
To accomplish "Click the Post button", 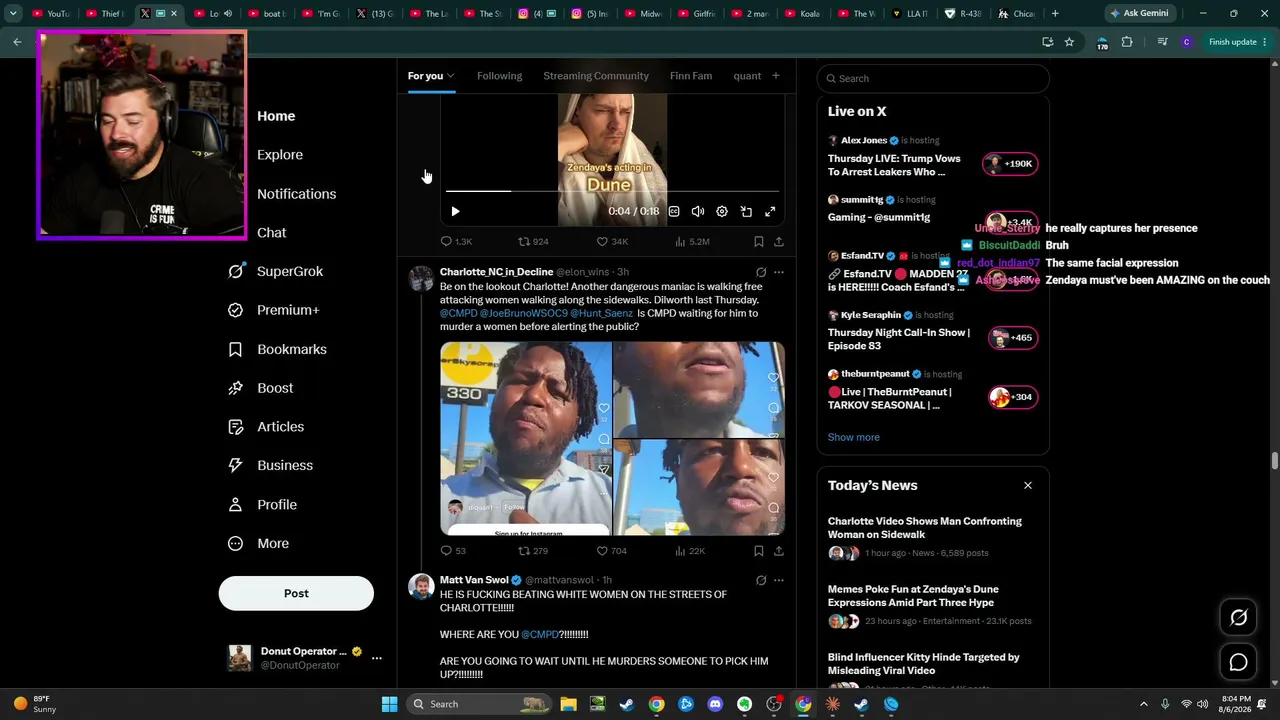I will coord(296,593).
